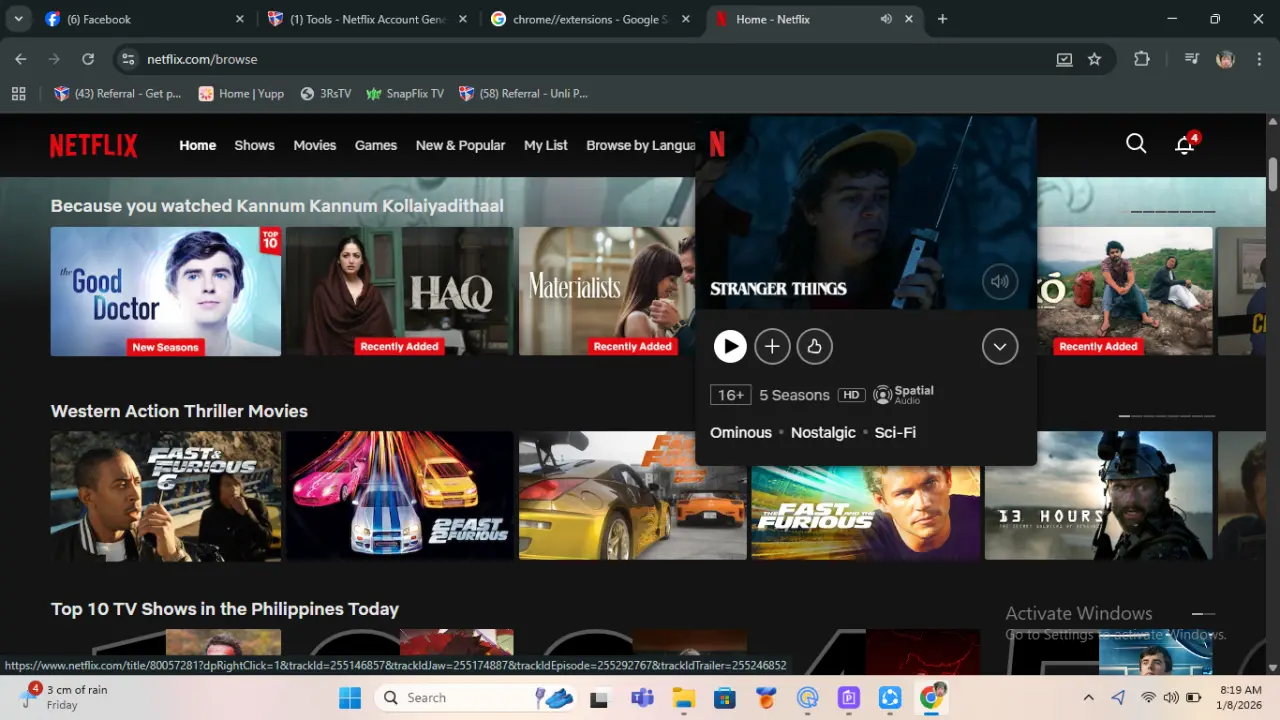Open the Netflix notifications bell
Screen dimensions: 1280x720
(1185, 145)
